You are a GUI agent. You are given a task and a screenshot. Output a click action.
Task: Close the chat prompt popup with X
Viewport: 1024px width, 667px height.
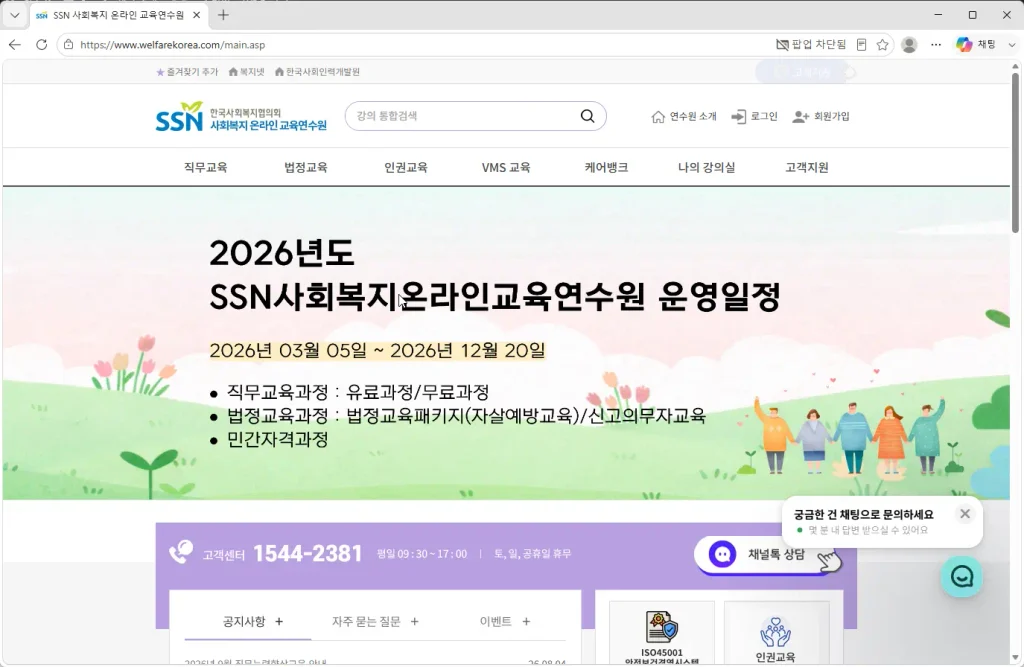click(965, 513)
